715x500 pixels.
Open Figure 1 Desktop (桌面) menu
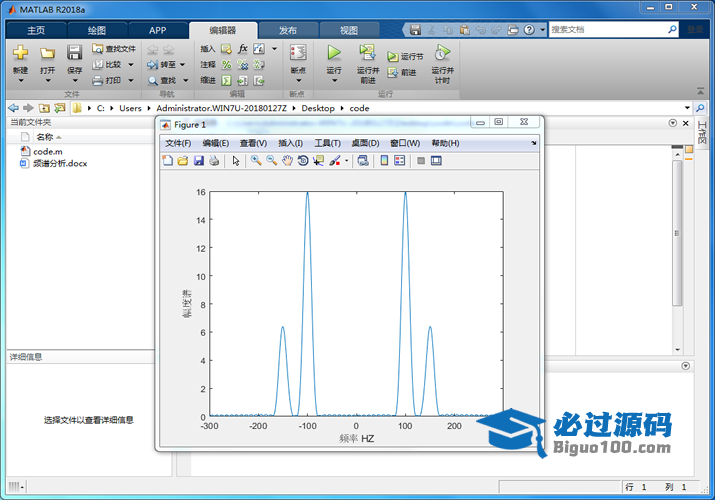click(x=365, y=143)
